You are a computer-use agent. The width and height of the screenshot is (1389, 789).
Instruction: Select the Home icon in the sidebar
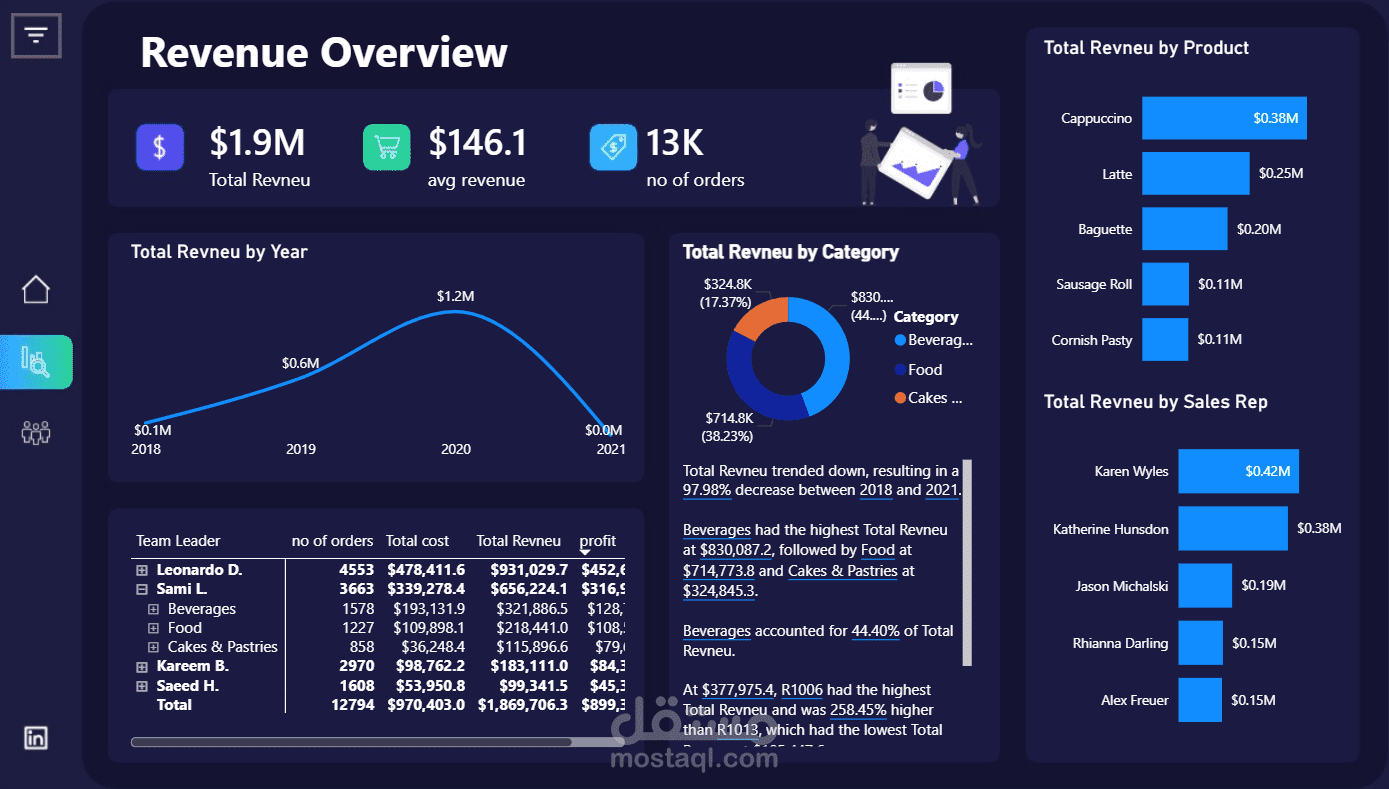coord(35,289)
